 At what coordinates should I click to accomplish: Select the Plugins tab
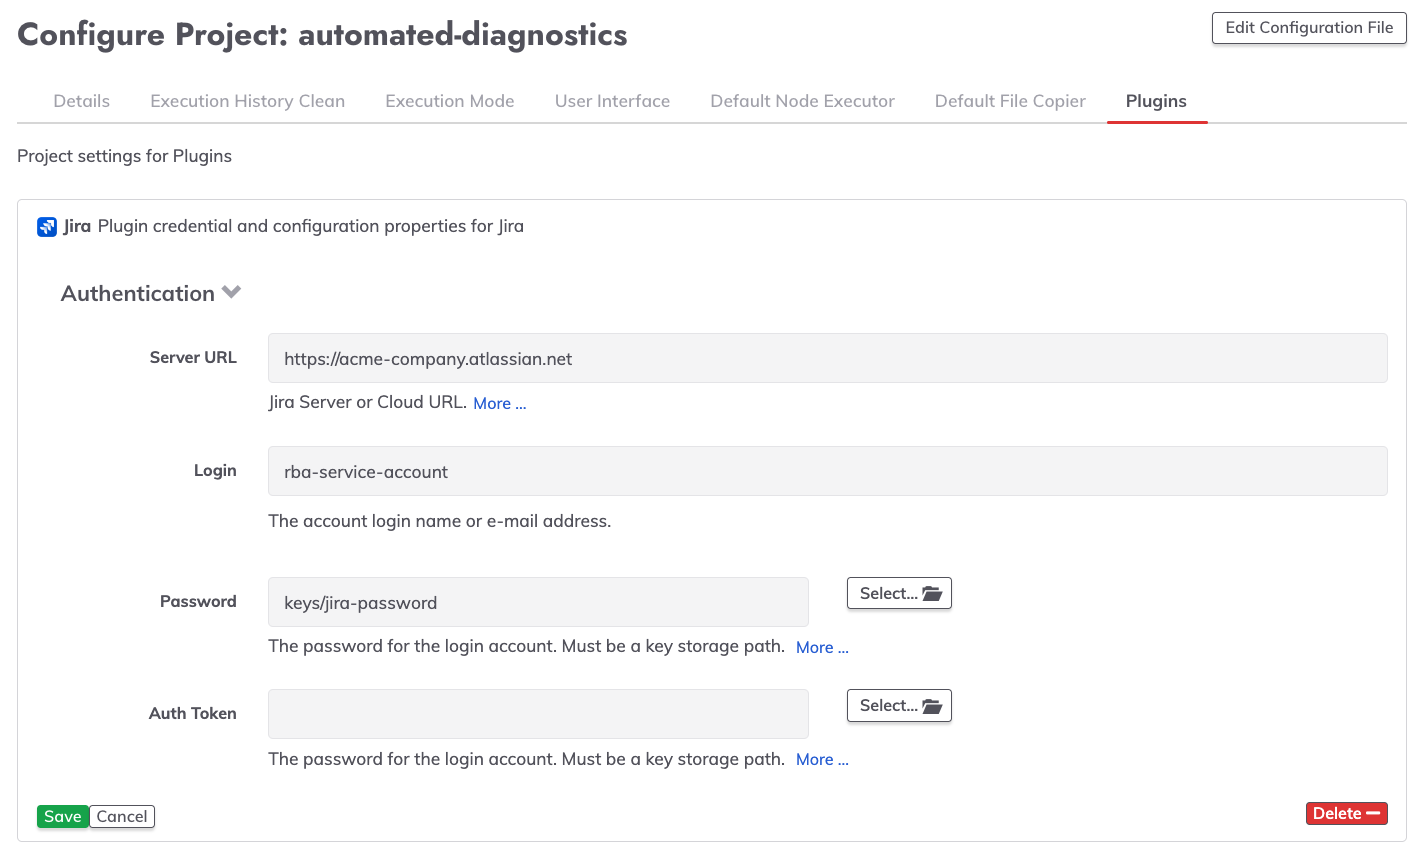pyautogui.click(x=1156, y=101)
